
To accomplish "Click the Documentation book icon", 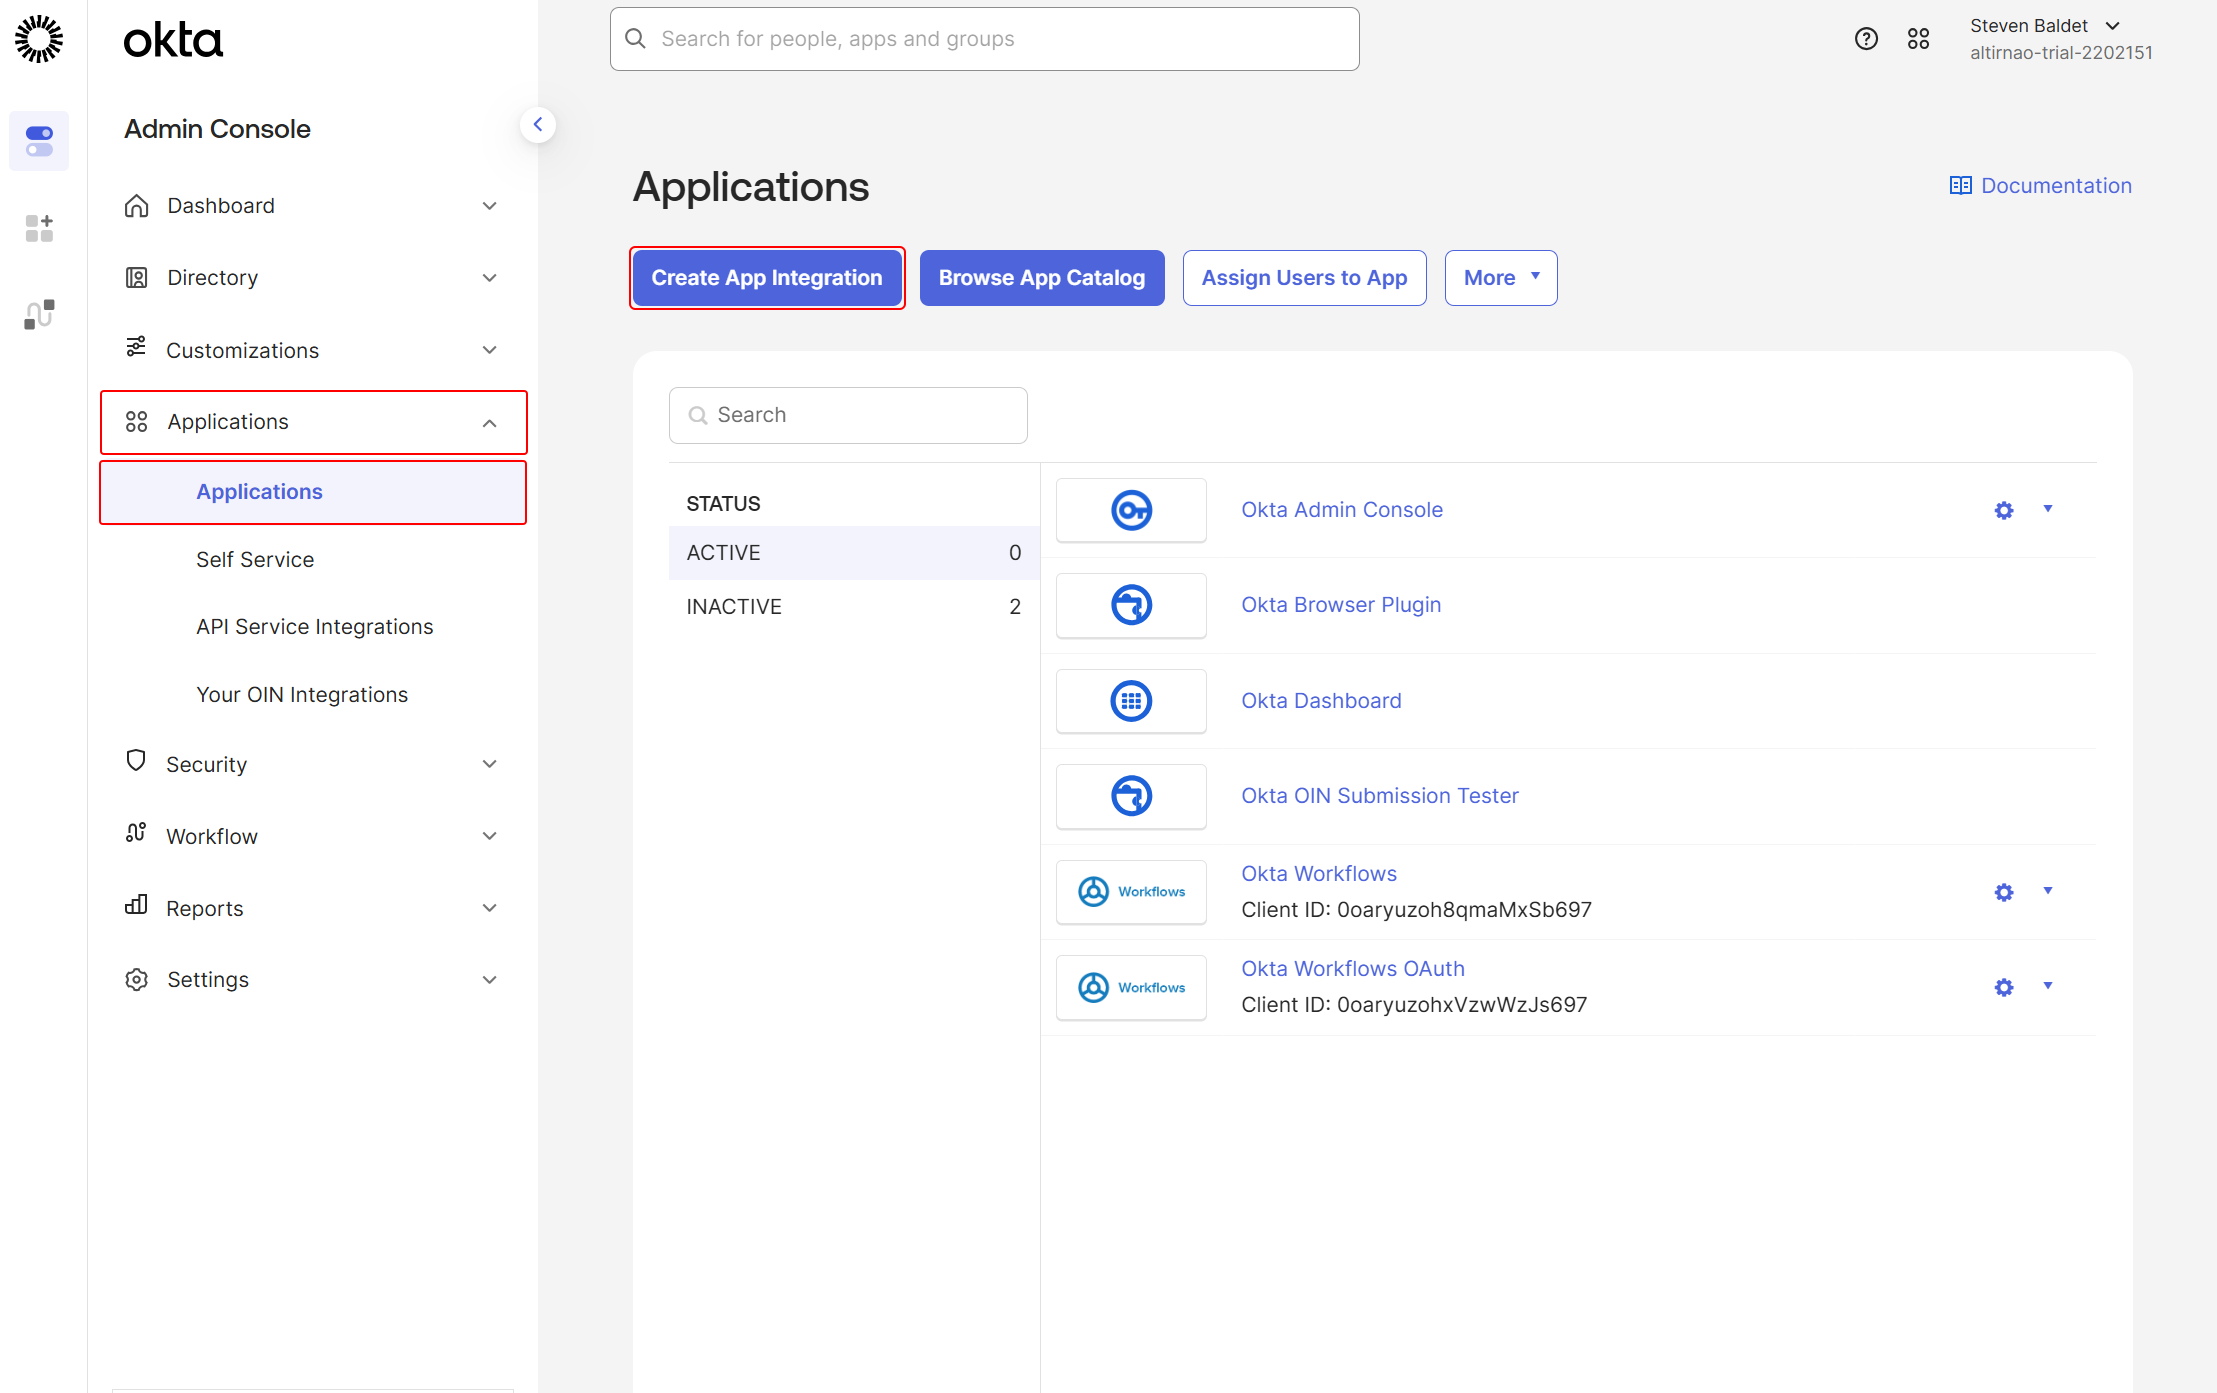I will (x=1960, y=186).
